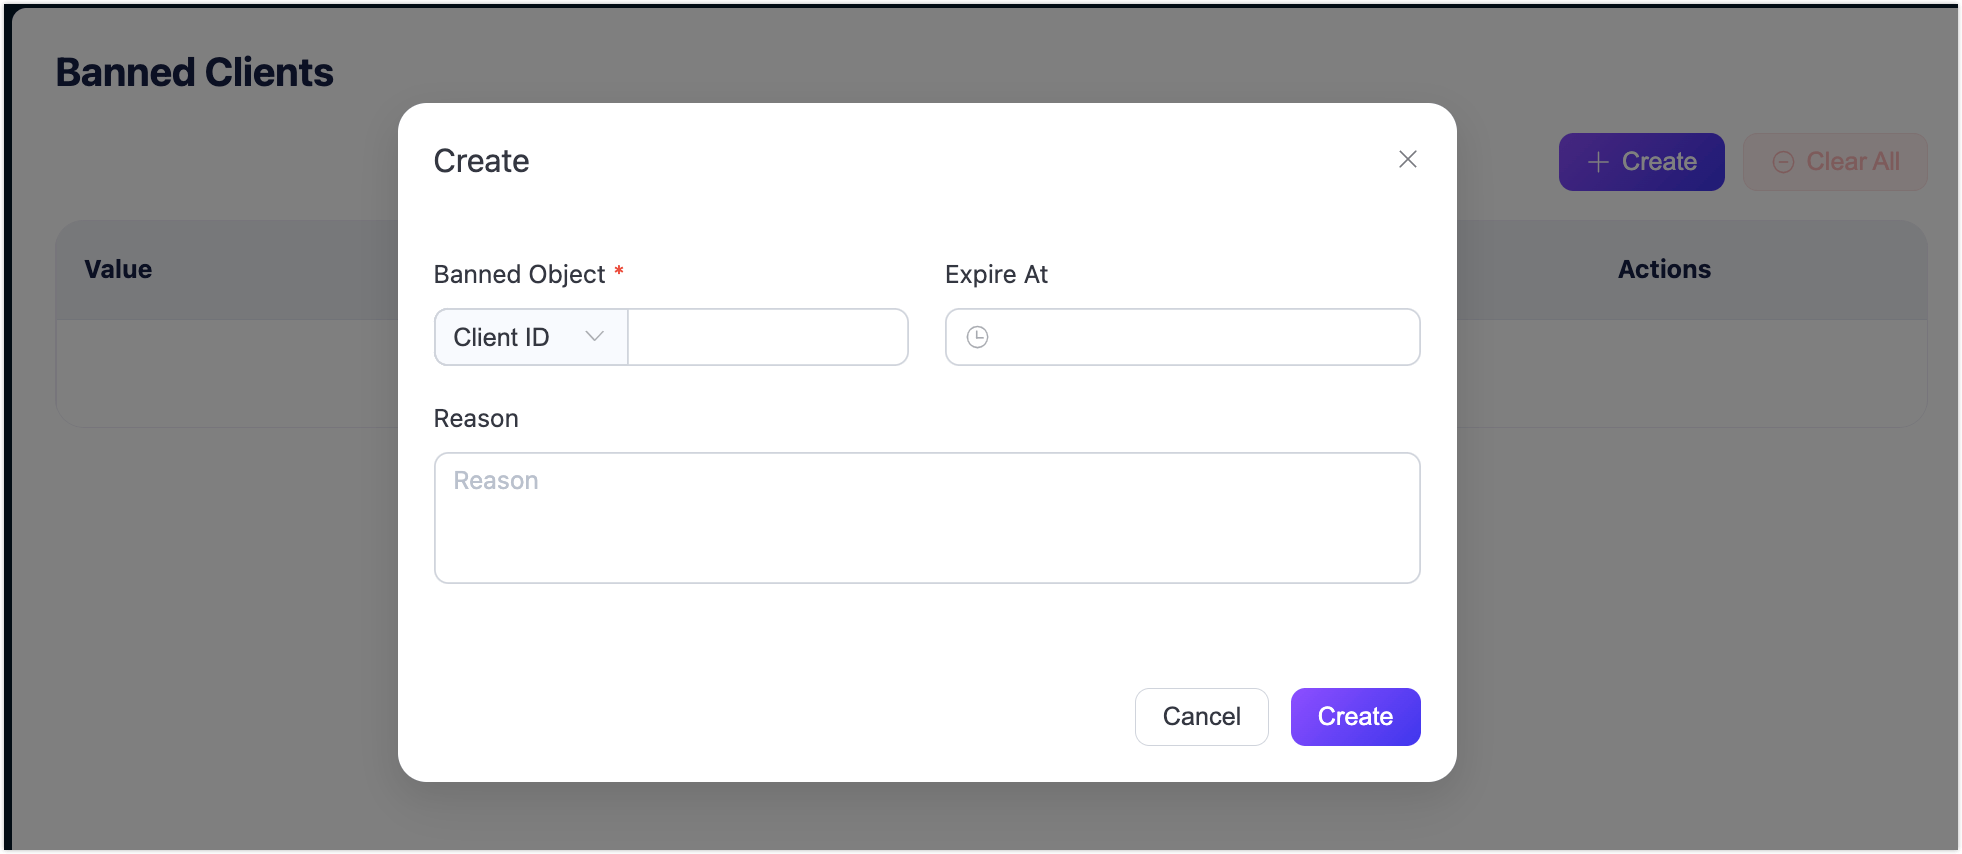Open the Expire At date-time picker field
Viewport: 1962px width, 854px height.
pyautogui.click(x=1200, y=337)
